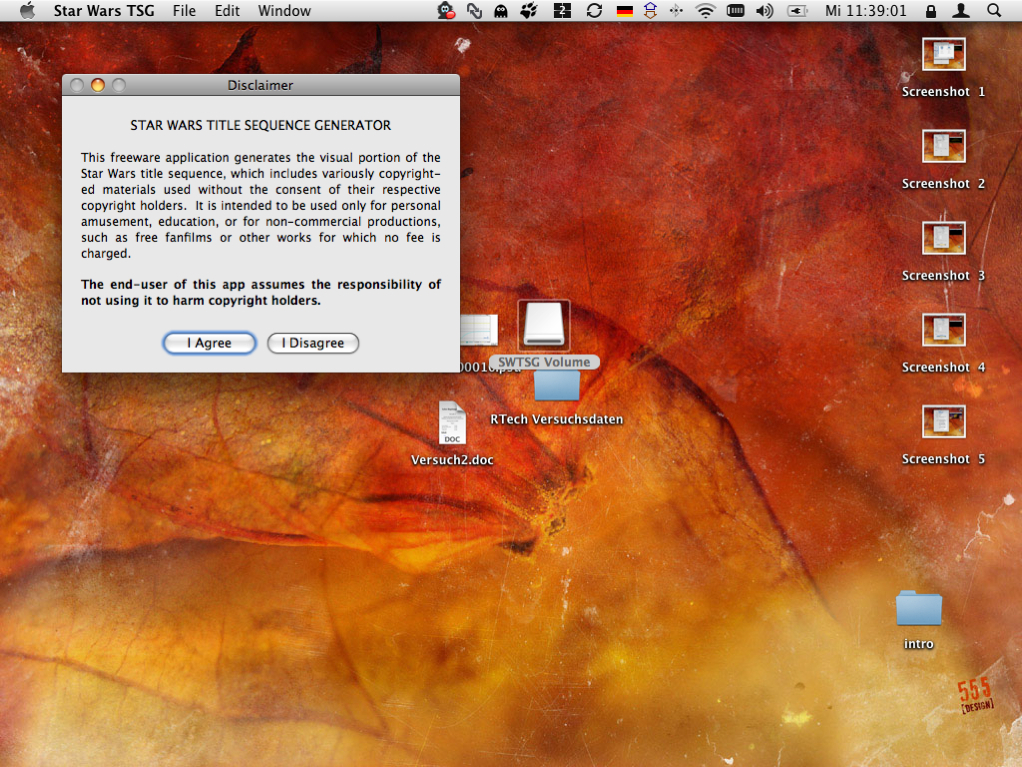Click the up-down arrows house icon

pyautogui.click(x=650, y=10)
